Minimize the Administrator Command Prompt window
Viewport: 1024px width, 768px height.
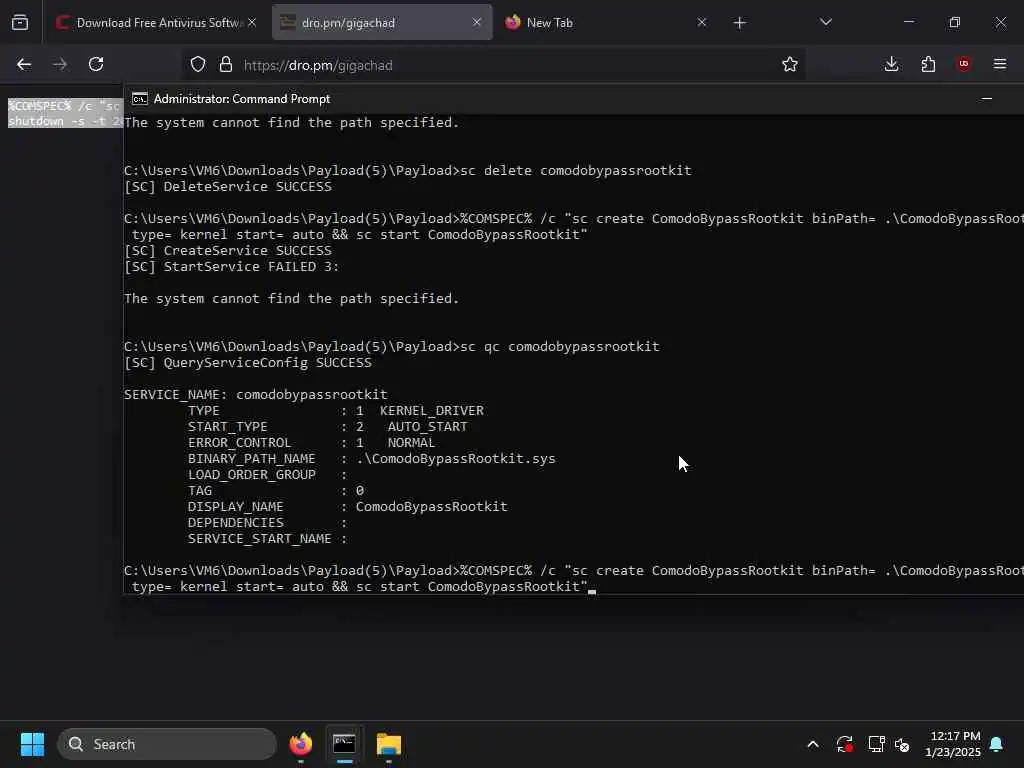coord(987,99)
